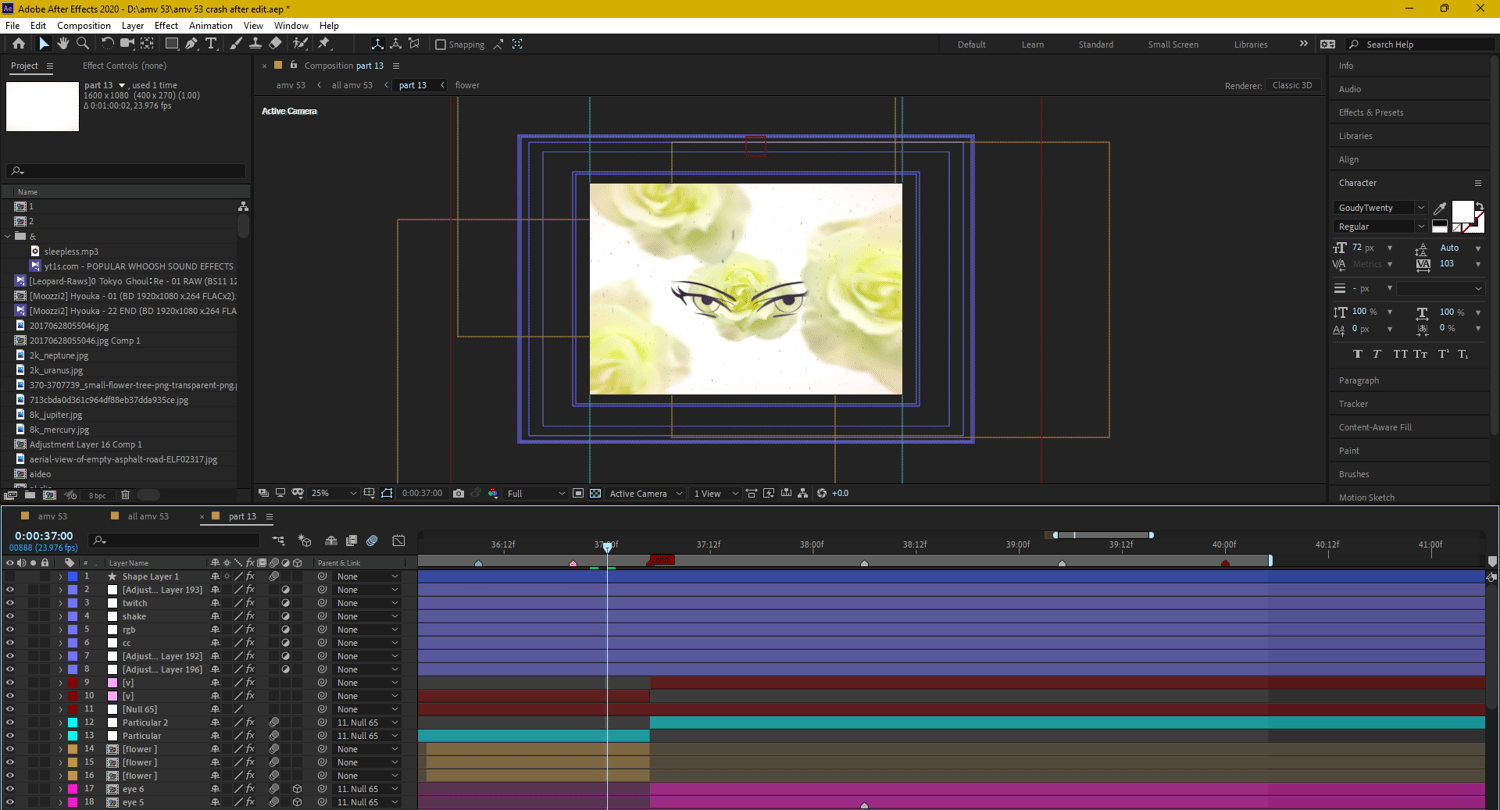The width and height of the screenshot is (1500, 810).
Task: Open the 25% magnification dropdown
Action: [x=333, y=493]
